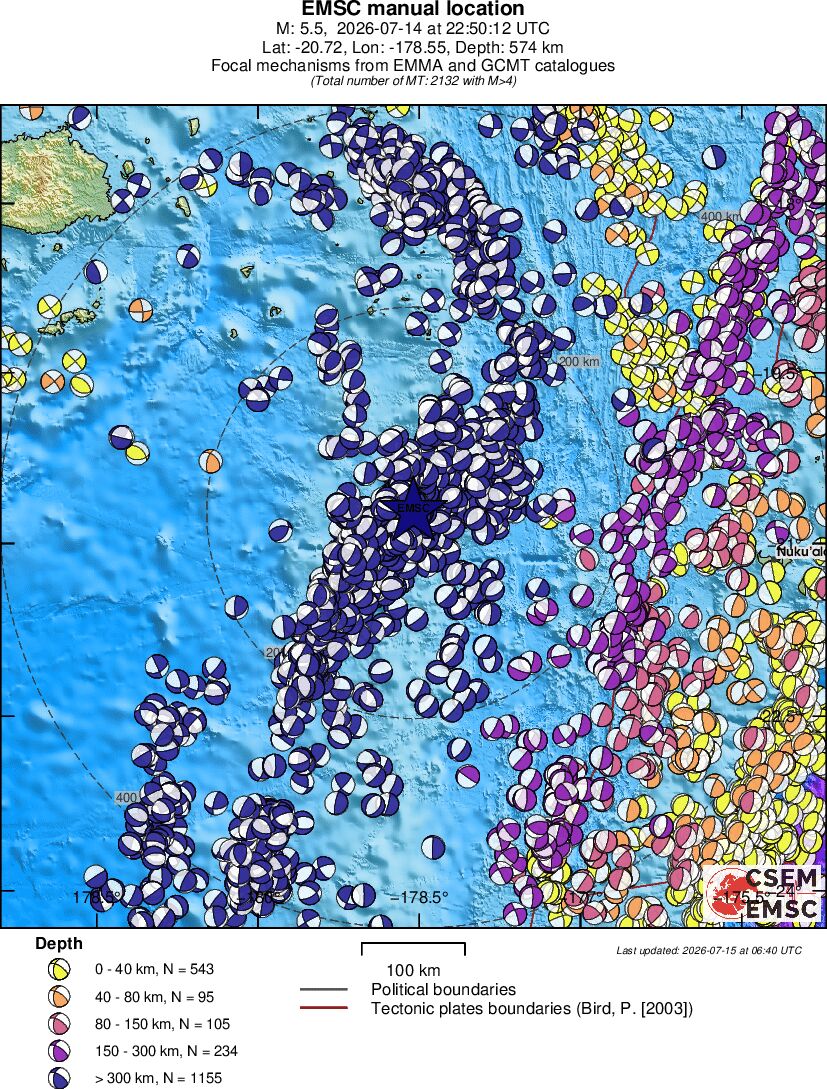Click "Last updated: 2026-07-15 at 06:40 UTC"
Screen dimensions: 827x1089
pos(709,950)
